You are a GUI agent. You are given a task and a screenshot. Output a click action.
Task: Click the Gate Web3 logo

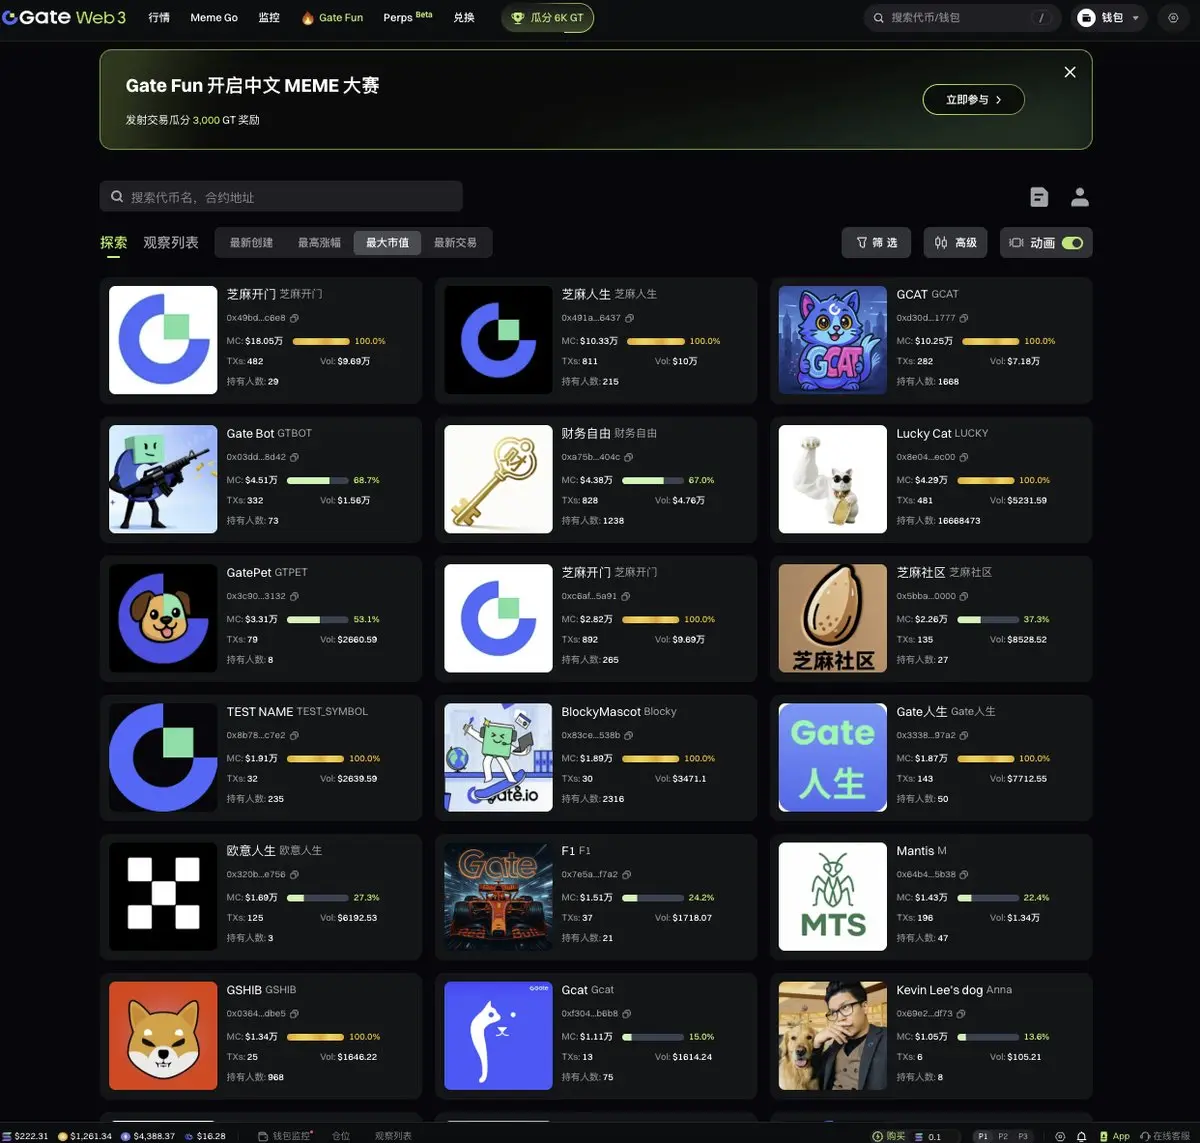(65, 17)
